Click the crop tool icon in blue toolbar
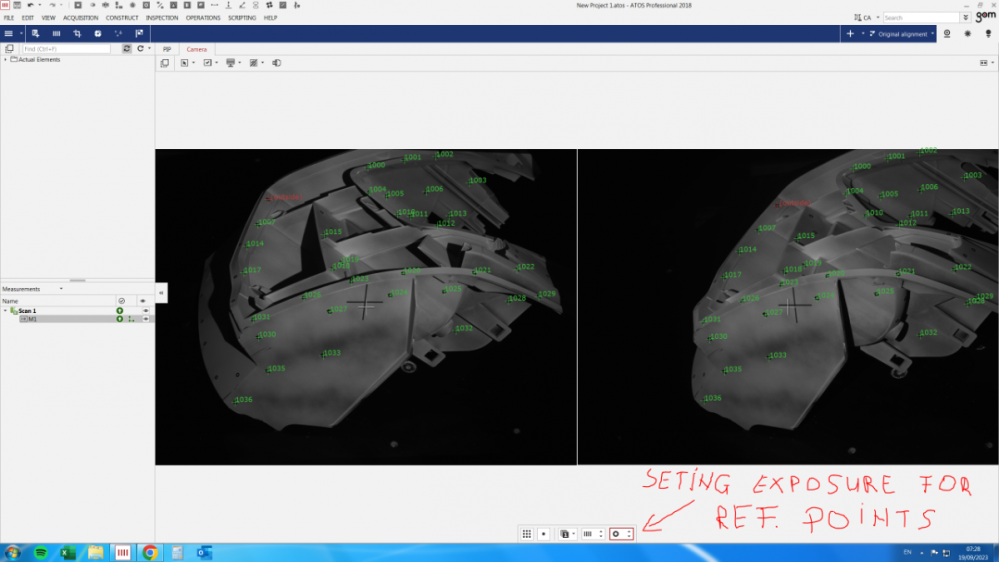 77,33
